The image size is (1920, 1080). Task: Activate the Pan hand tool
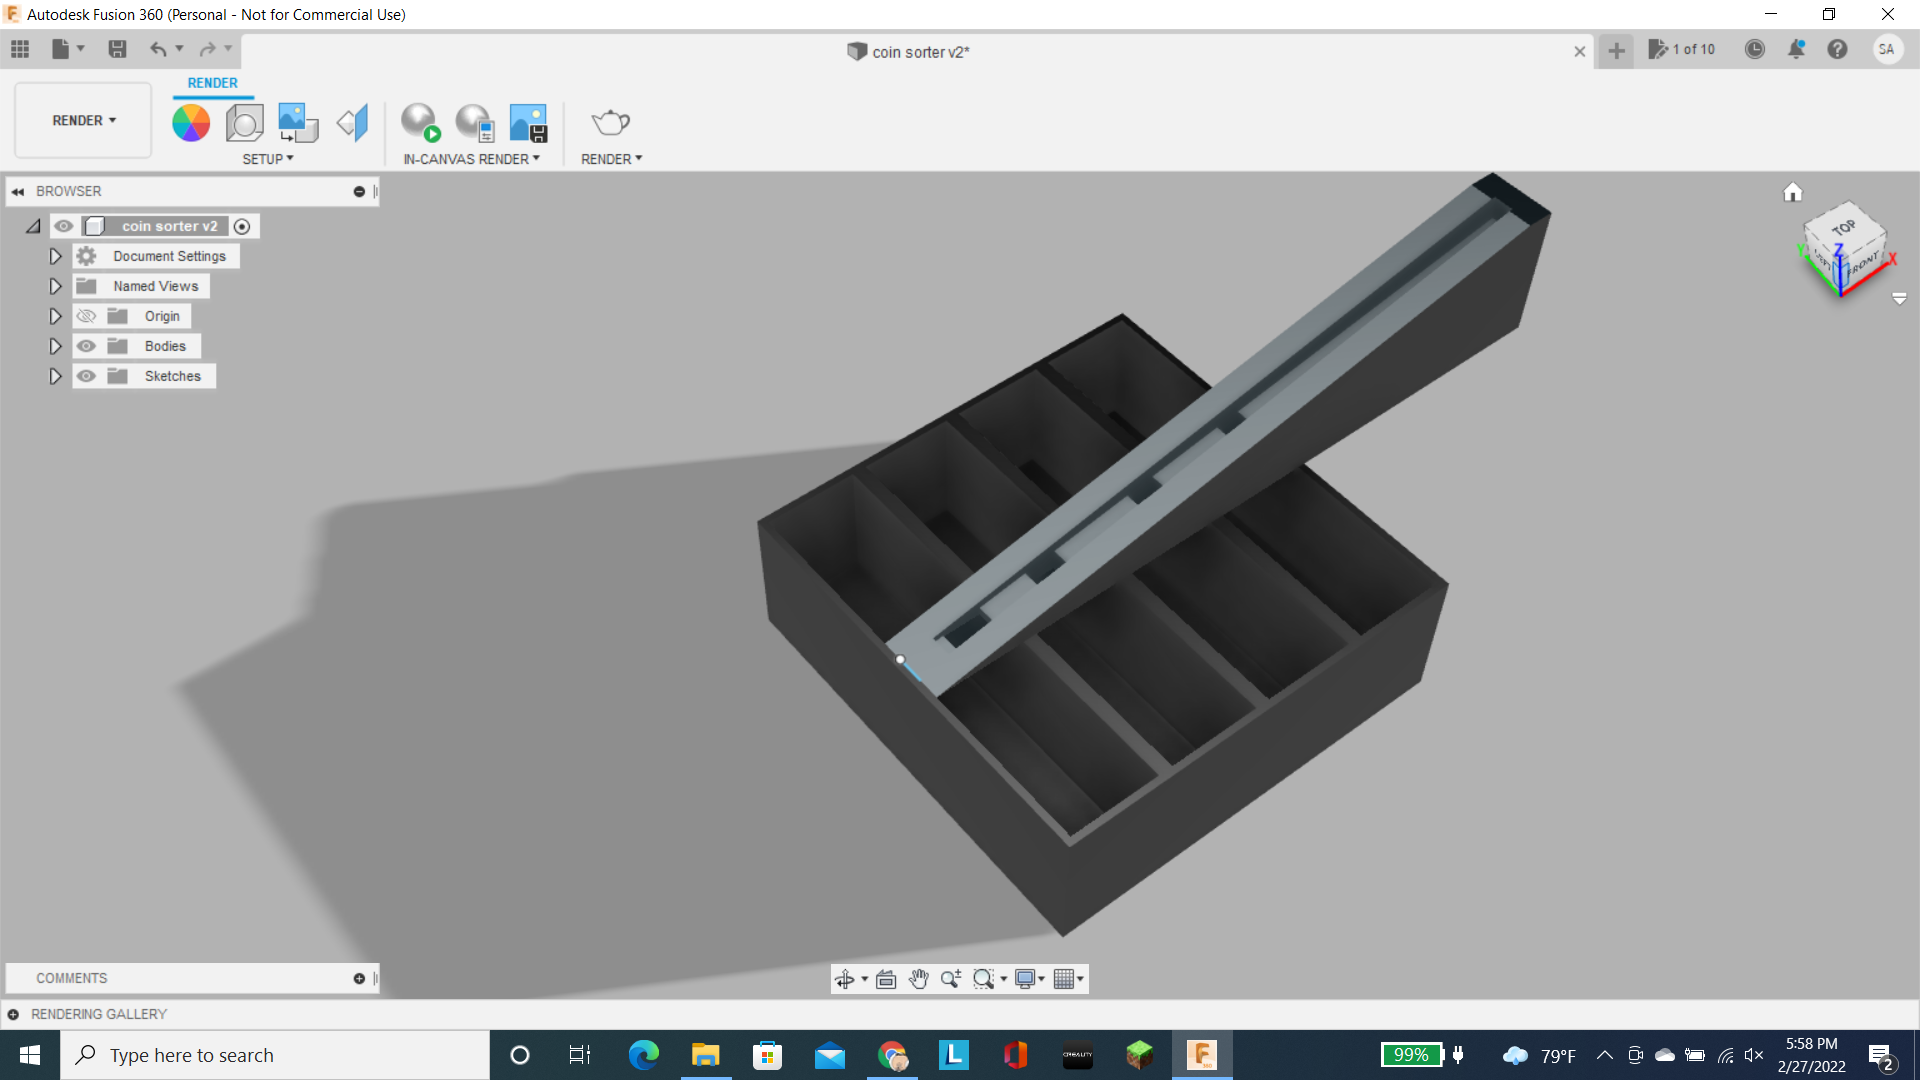pos(918,979)
